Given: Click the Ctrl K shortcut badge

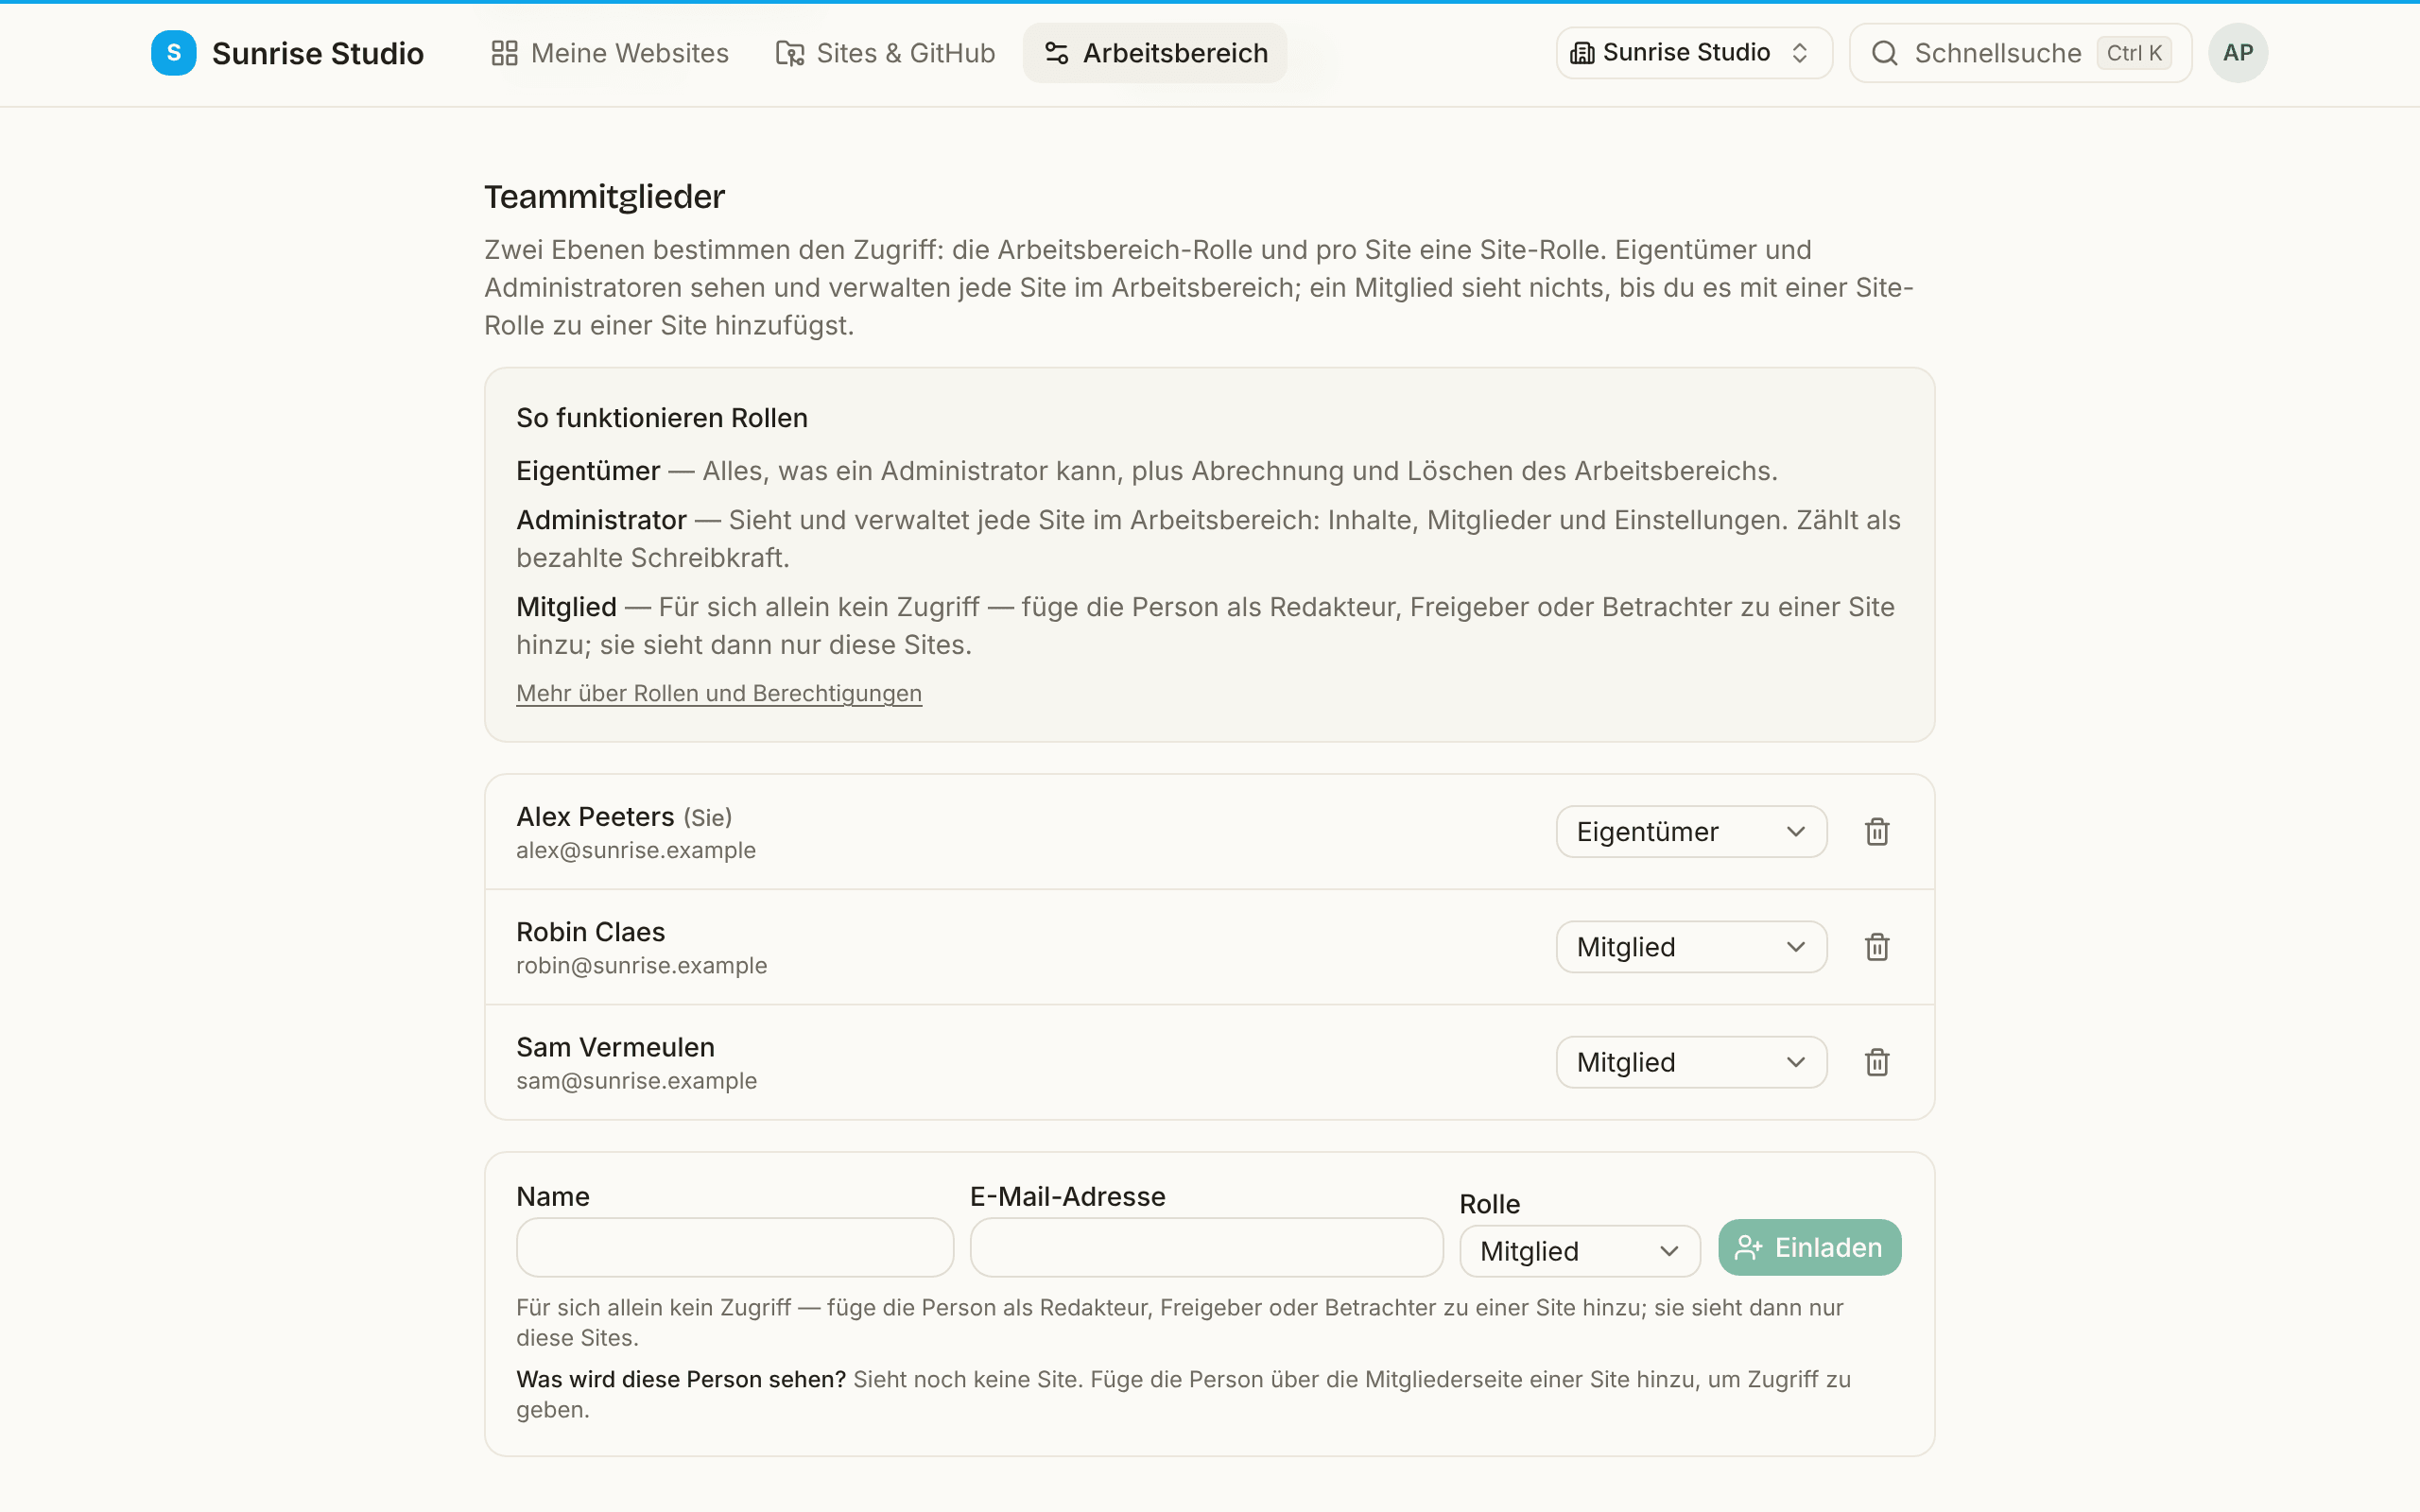Looking at the screenshot, I should (2134, 53).
